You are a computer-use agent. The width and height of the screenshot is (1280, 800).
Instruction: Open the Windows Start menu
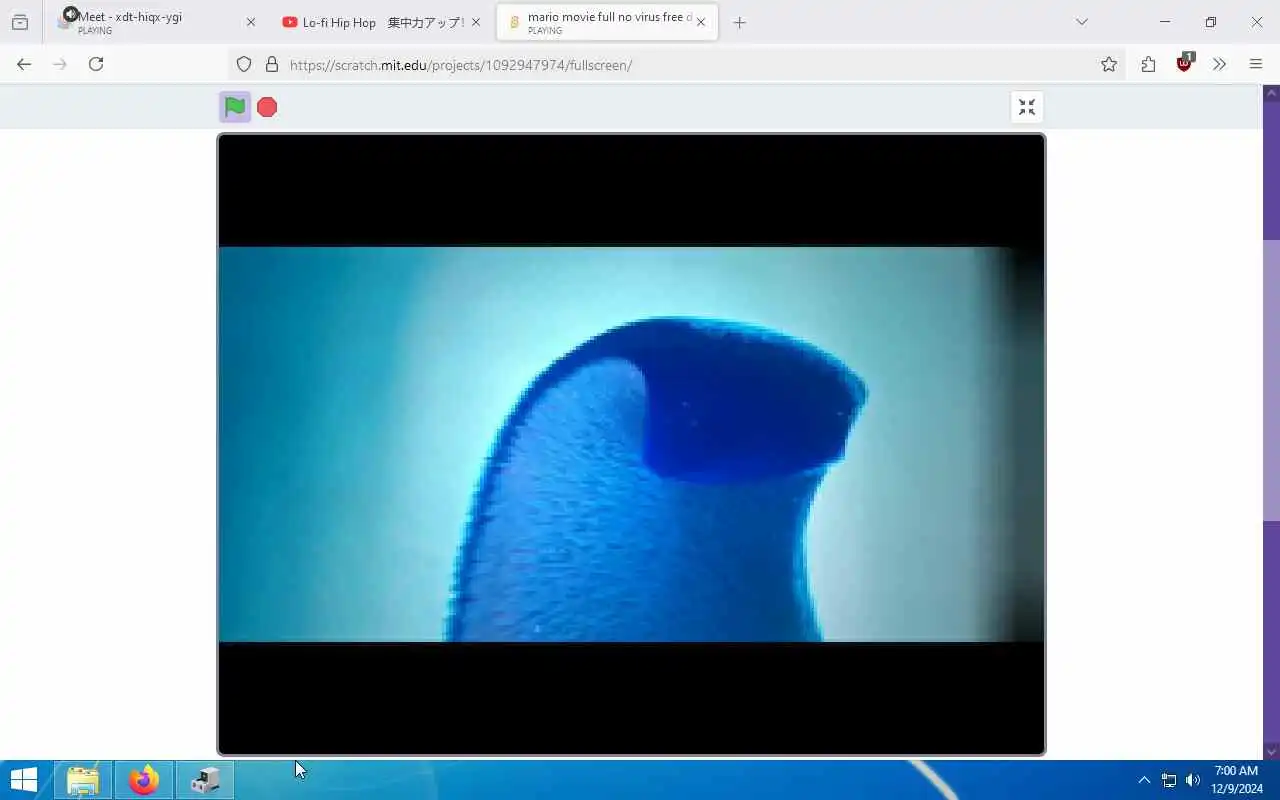tap(23, 780)
